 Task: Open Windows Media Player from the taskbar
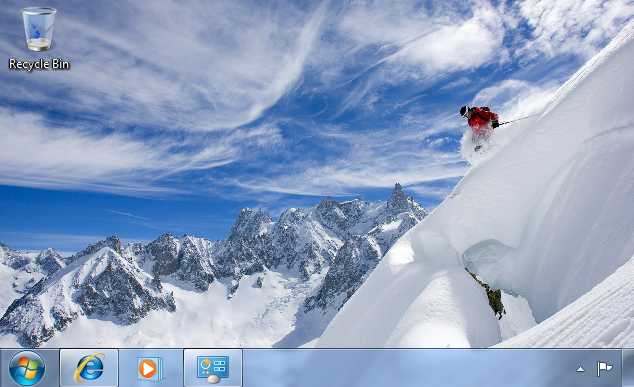tap(150, 368)
